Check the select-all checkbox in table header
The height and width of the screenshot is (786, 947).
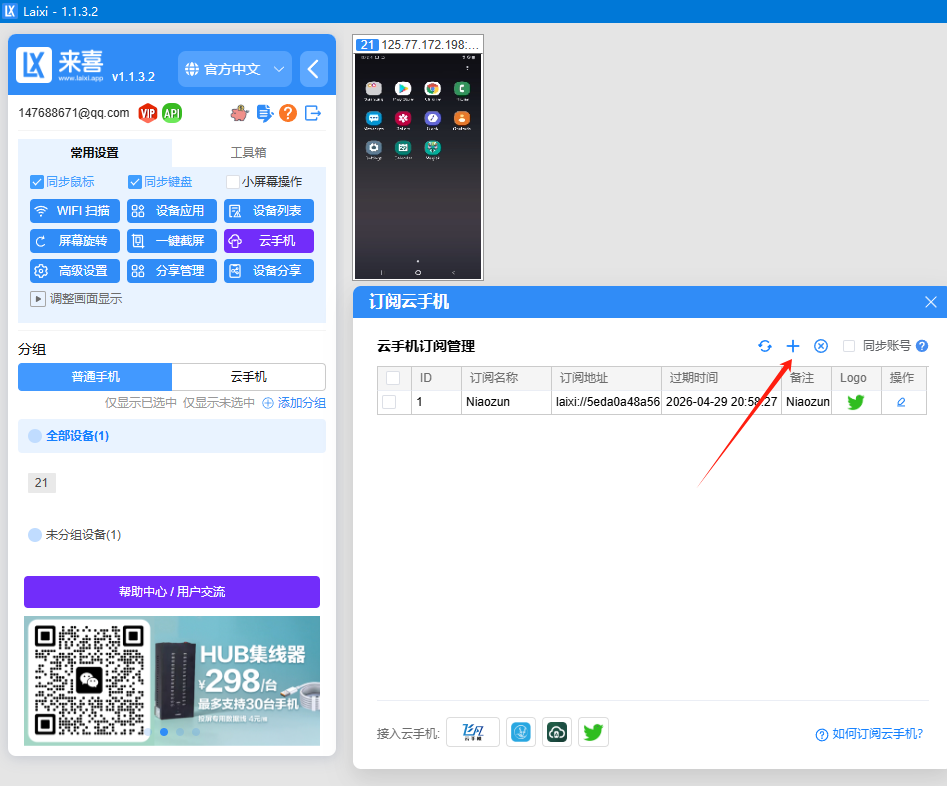[393, 378]
